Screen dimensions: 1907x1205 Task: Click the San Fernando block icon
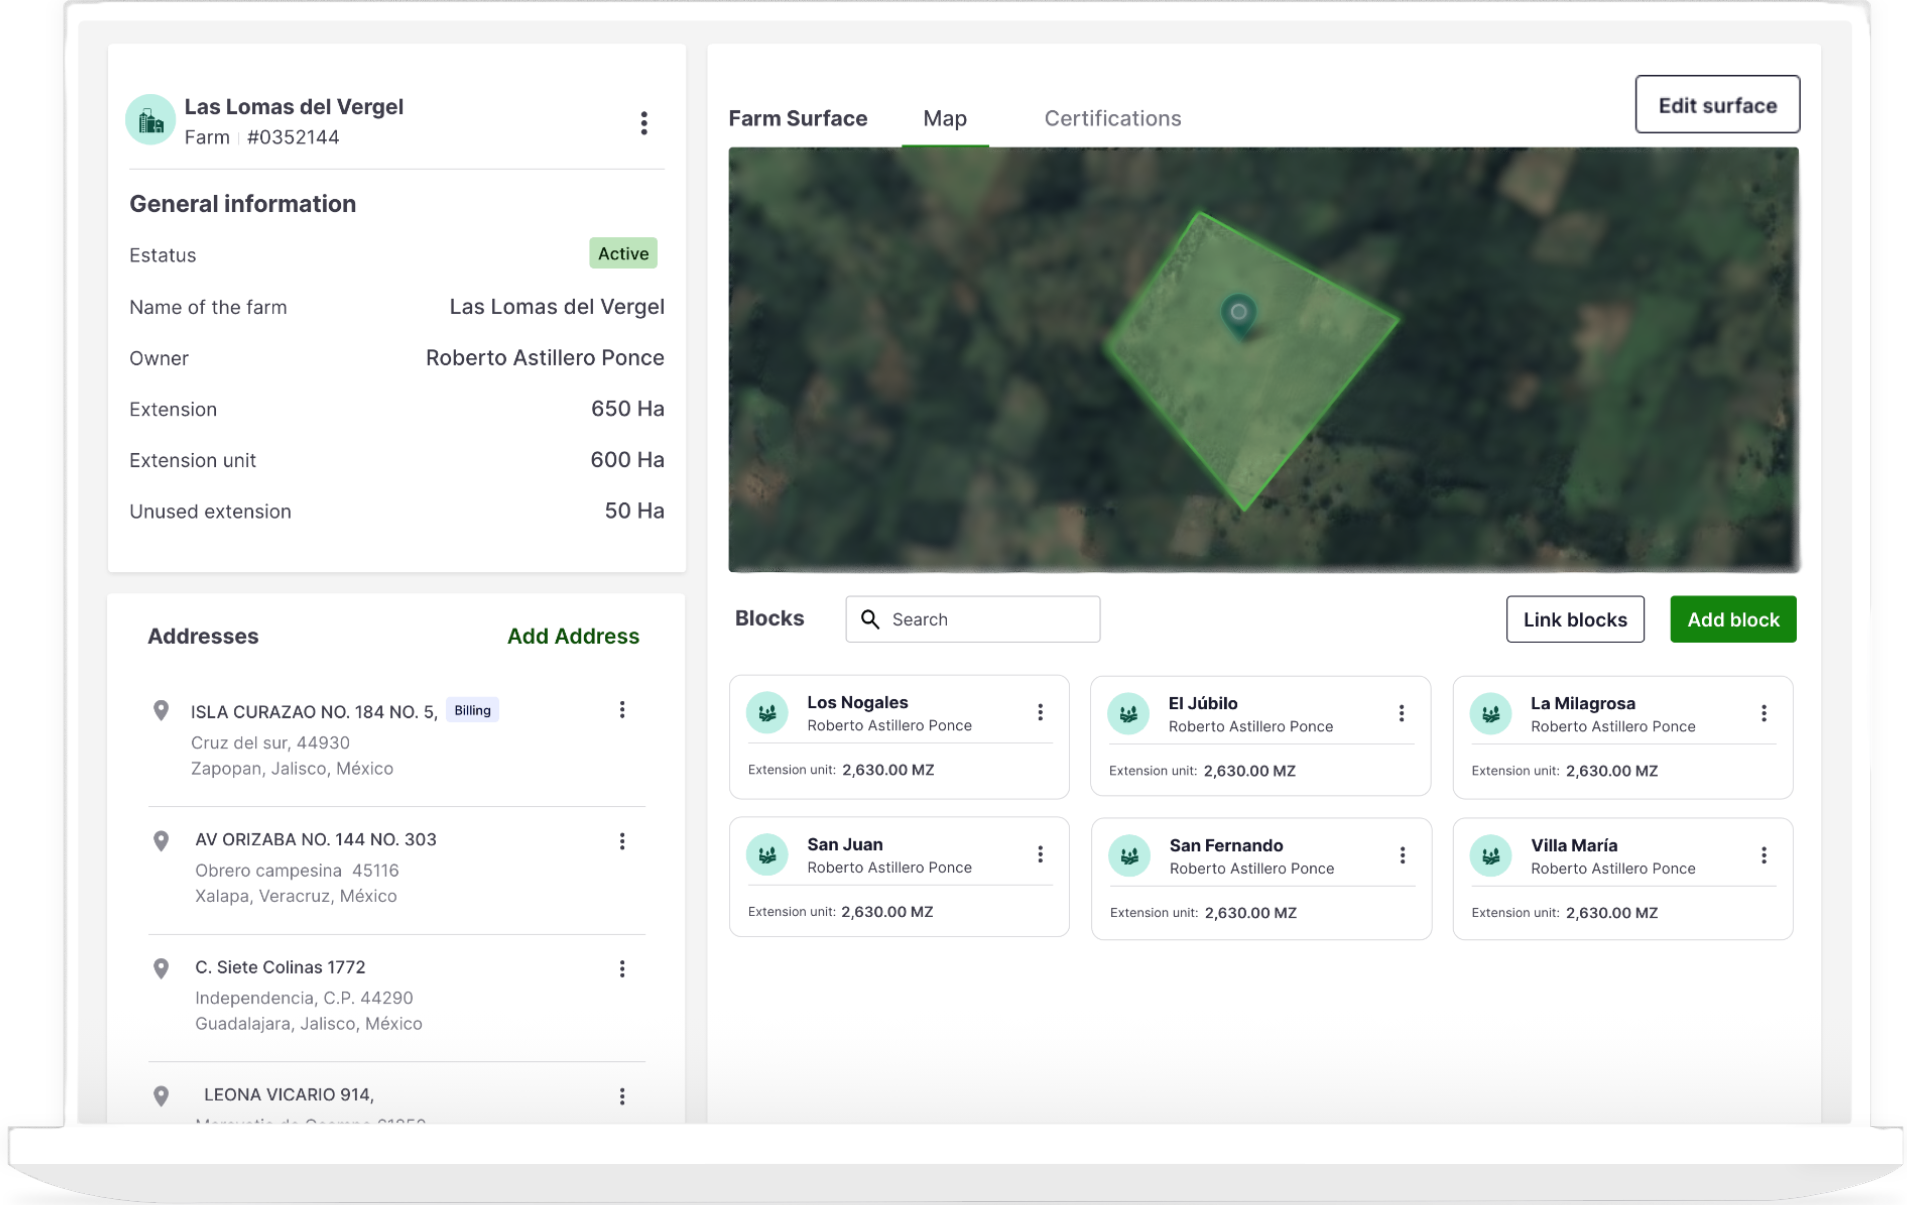(1129, 856)
